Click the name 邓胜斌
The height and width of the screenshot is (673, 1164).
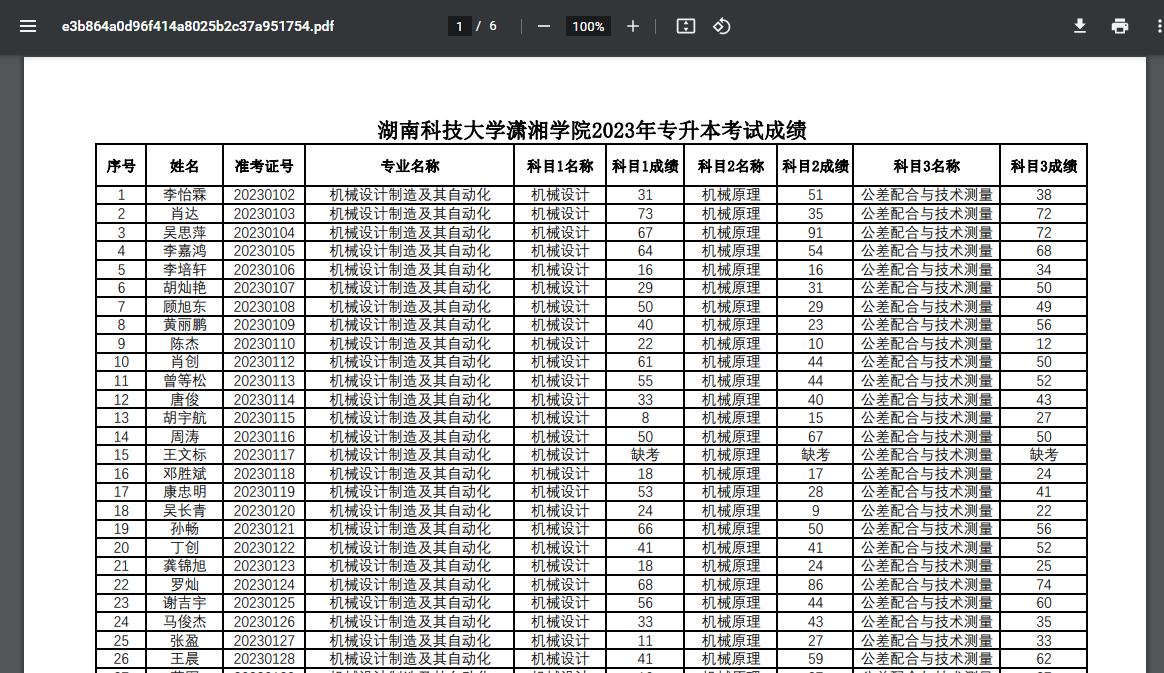point(185,473)
